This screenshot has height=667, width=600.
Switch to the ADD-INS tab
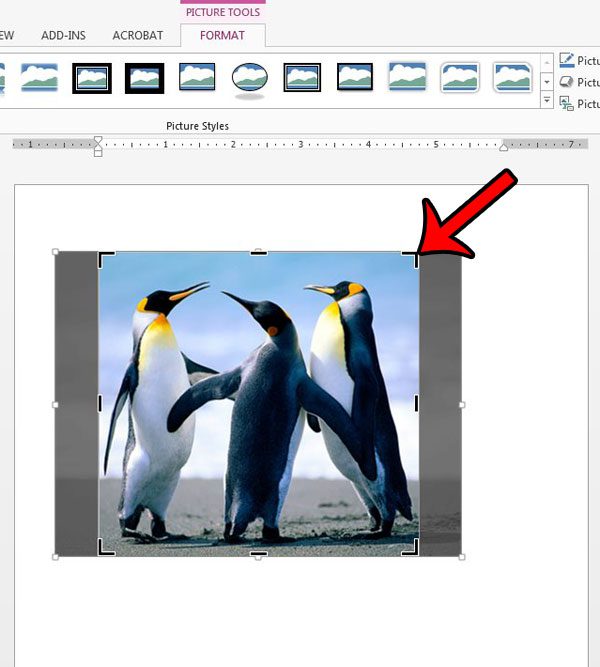point(62,35)
